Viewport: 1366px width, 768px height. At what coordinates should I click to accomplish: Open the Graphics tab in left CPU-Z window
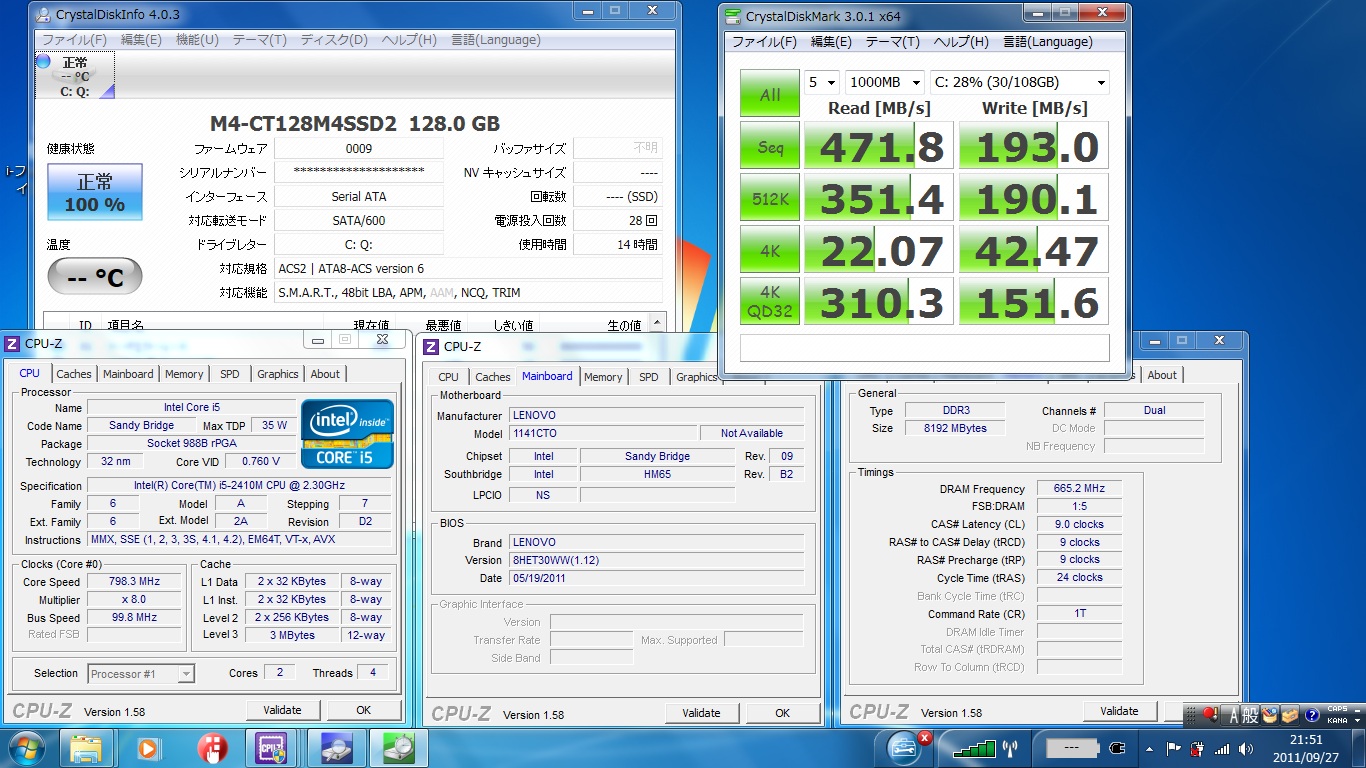(277, 374)
